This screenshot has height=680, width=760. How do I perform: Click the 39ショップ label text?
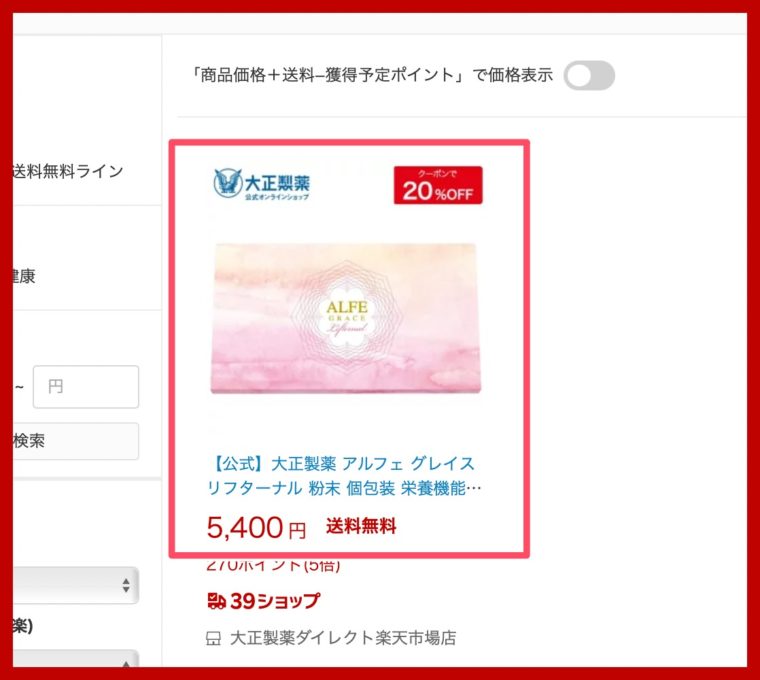click(275, 601)
